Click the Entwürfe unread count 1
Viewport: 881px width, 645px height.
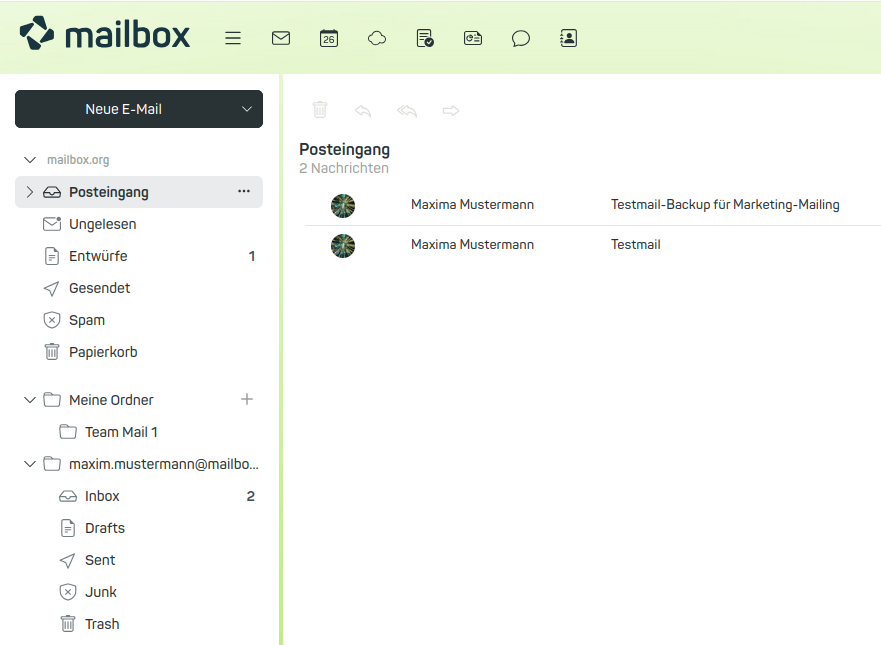click(x=252, y=256)
